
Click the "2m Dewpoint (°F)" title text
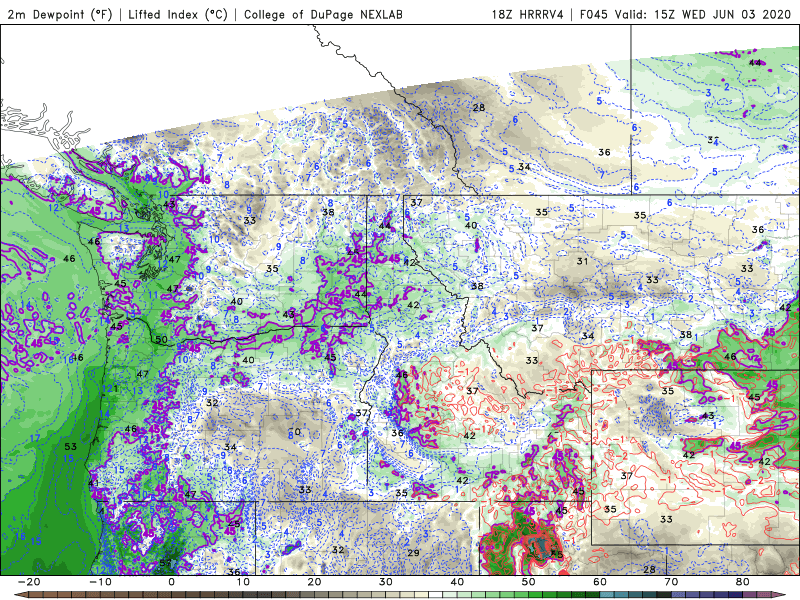pos(60,14)
